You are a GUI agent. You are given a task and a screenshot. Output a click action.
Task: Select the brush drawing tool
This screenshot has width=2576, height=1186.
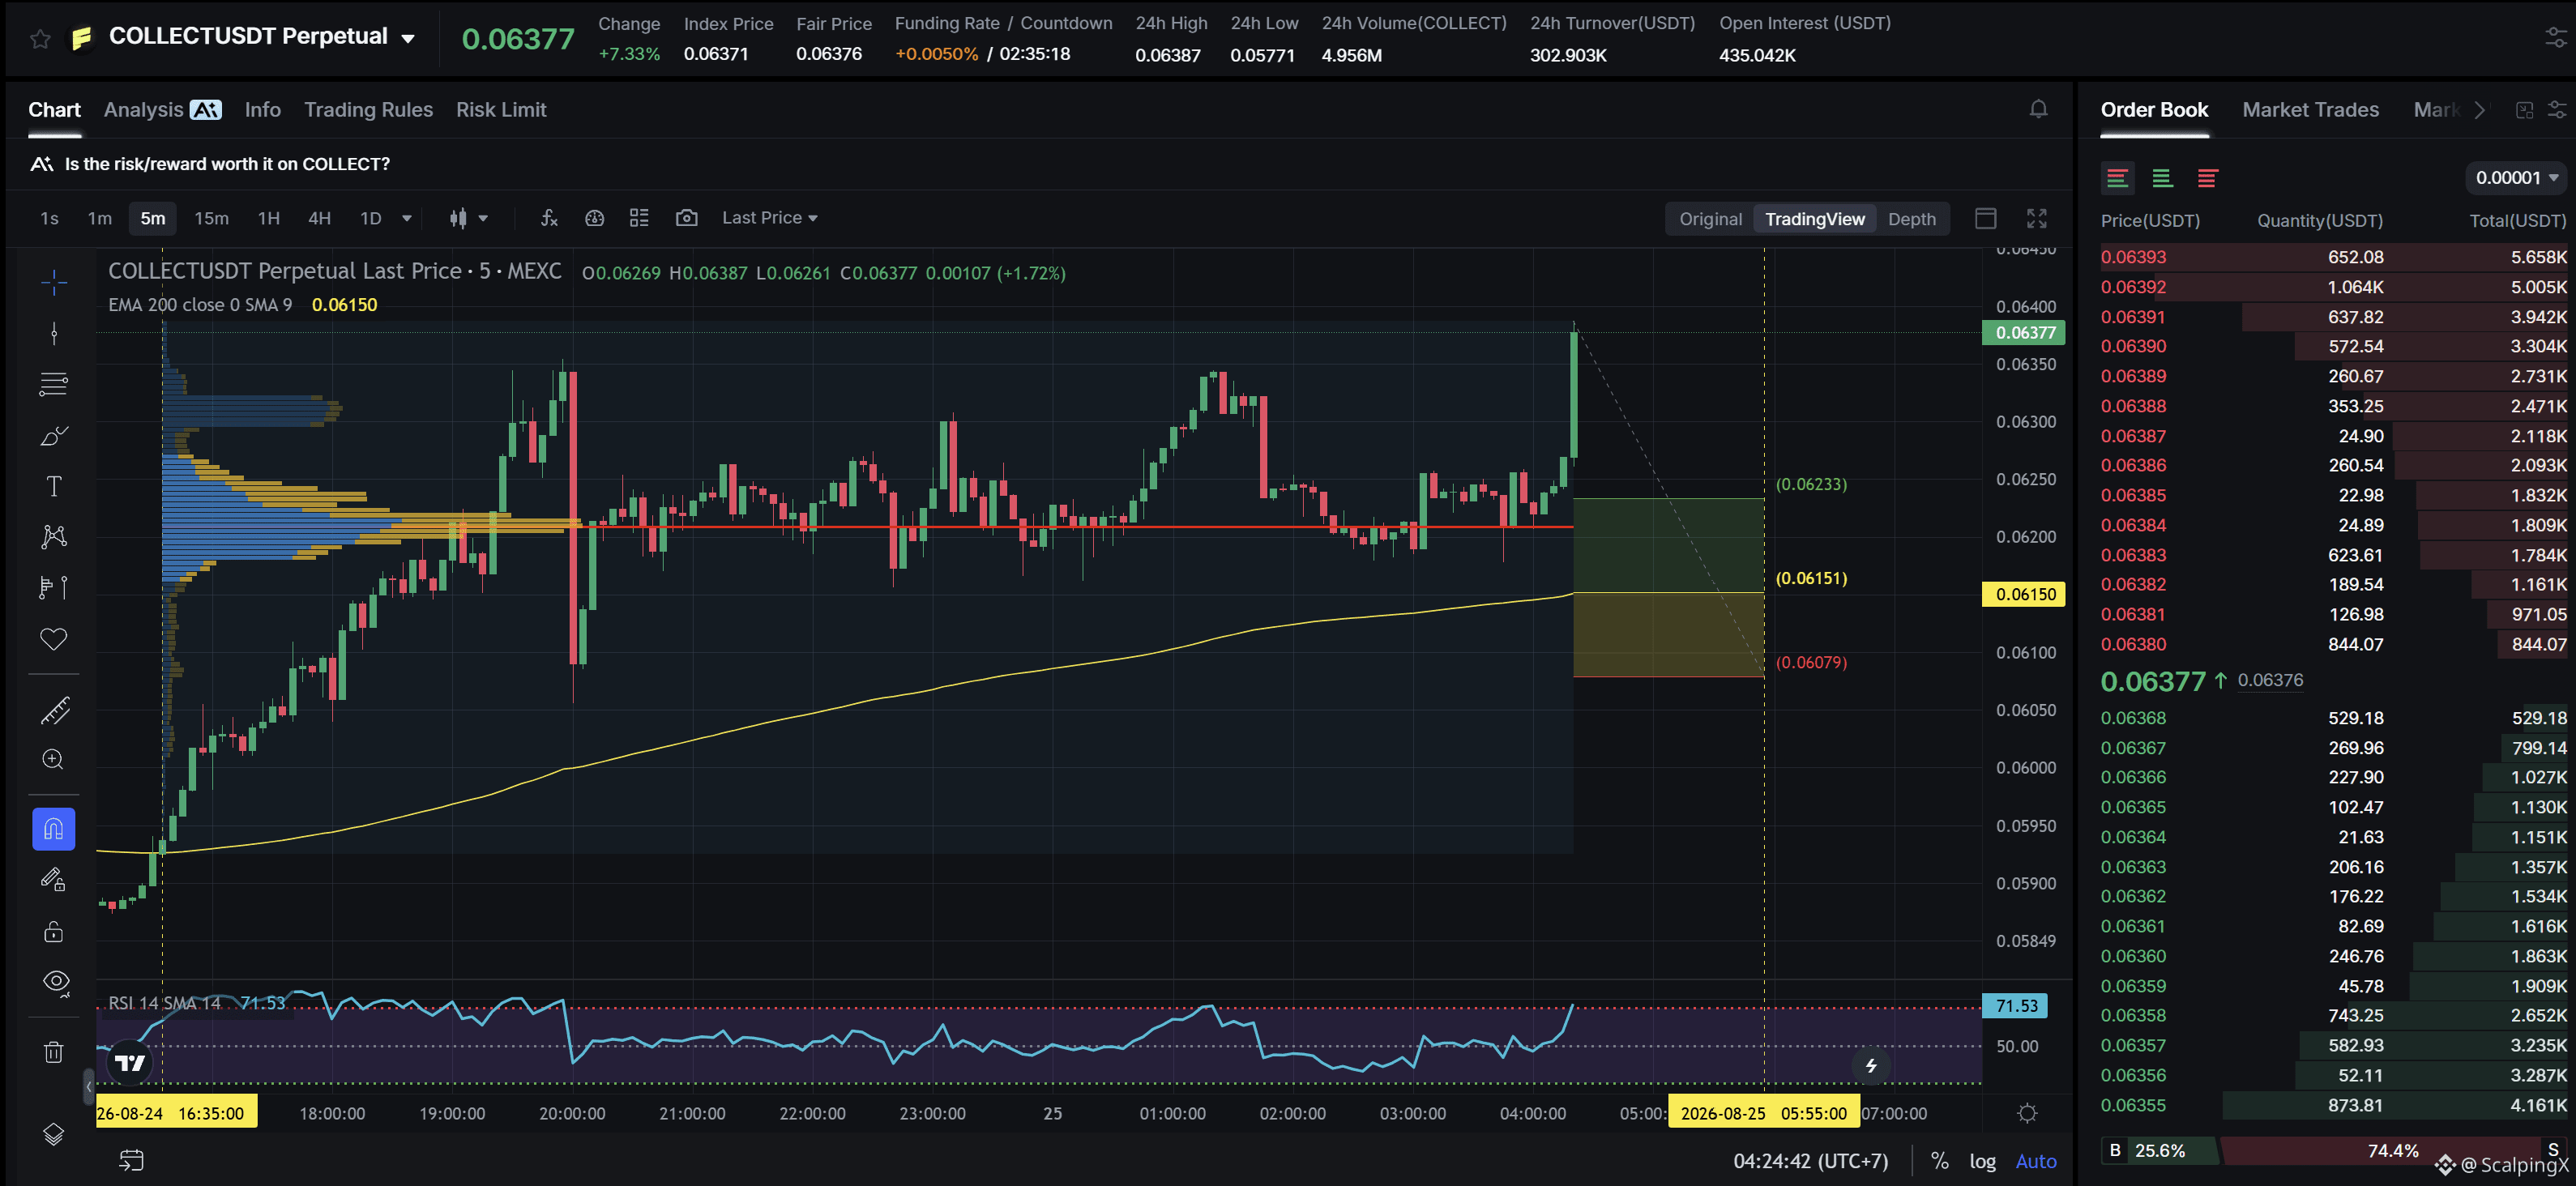[54, 435]
